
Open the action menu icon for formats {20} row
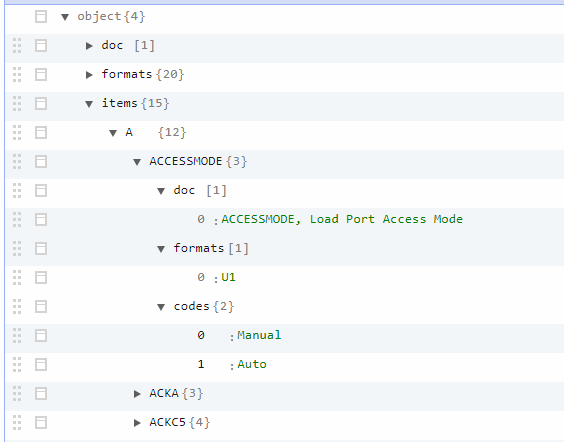click(x=41, y=75)
